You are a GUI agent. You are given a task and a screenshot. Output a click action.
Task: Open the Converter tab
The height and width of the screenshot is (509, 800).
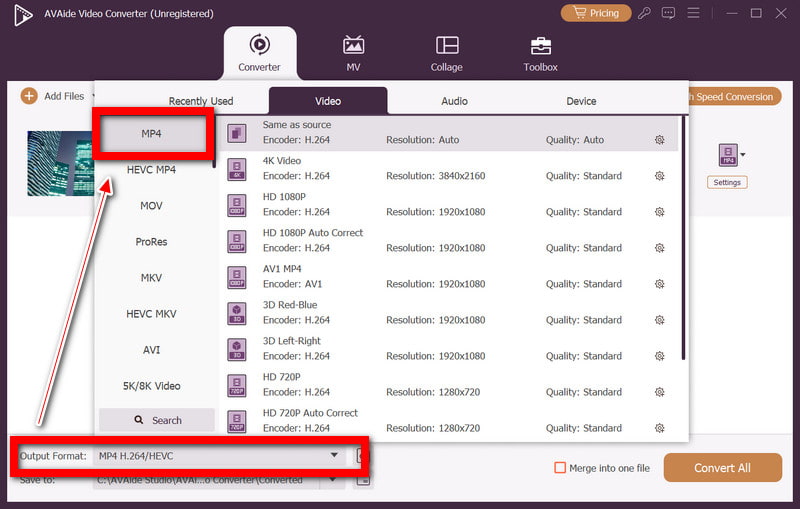click(259, 53)
